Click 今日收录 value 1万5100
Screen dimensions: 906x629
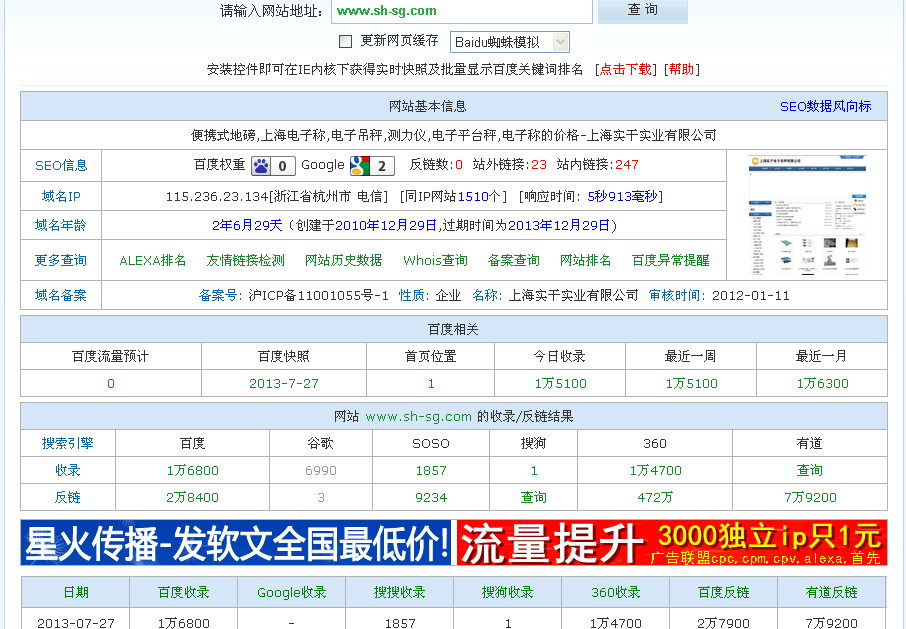click(x=560, y=384)
